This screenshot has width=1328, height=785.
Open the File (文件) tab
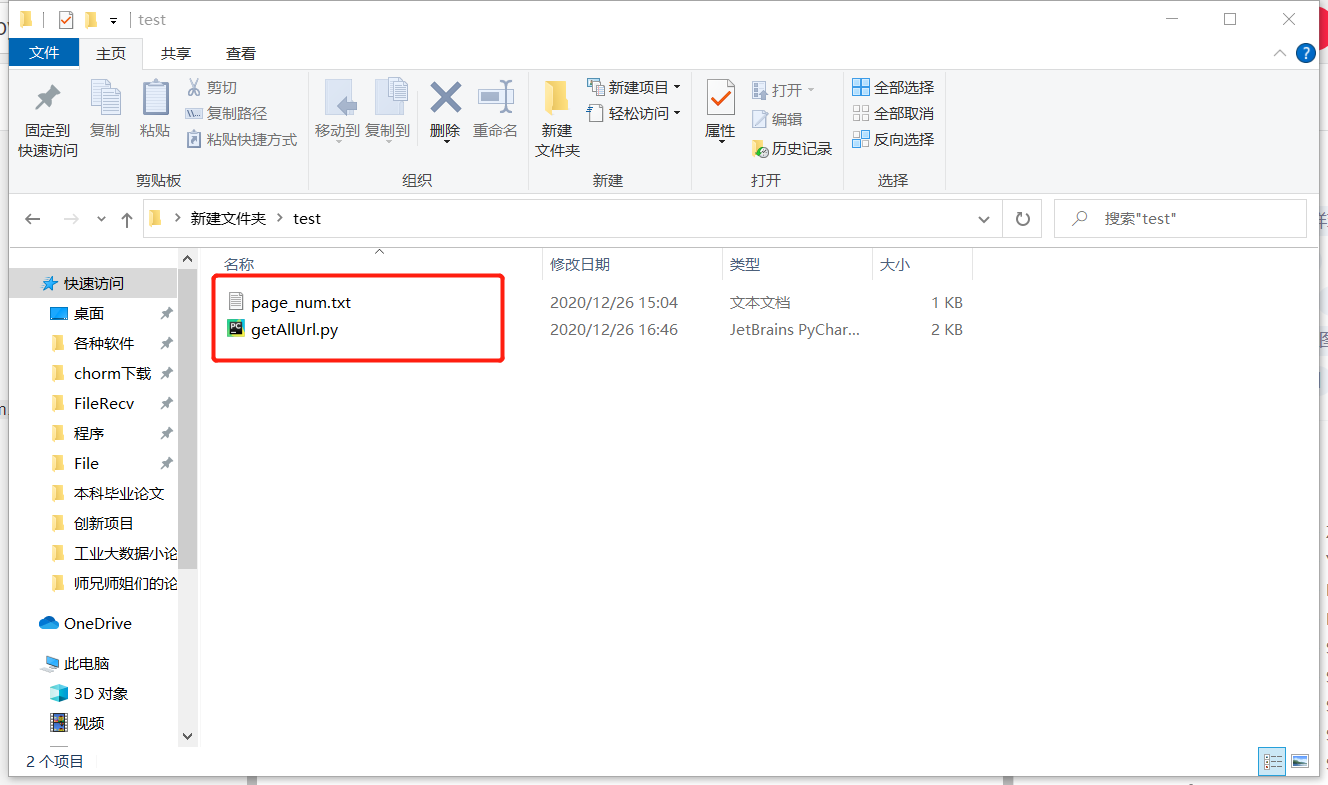click(44, 53)
